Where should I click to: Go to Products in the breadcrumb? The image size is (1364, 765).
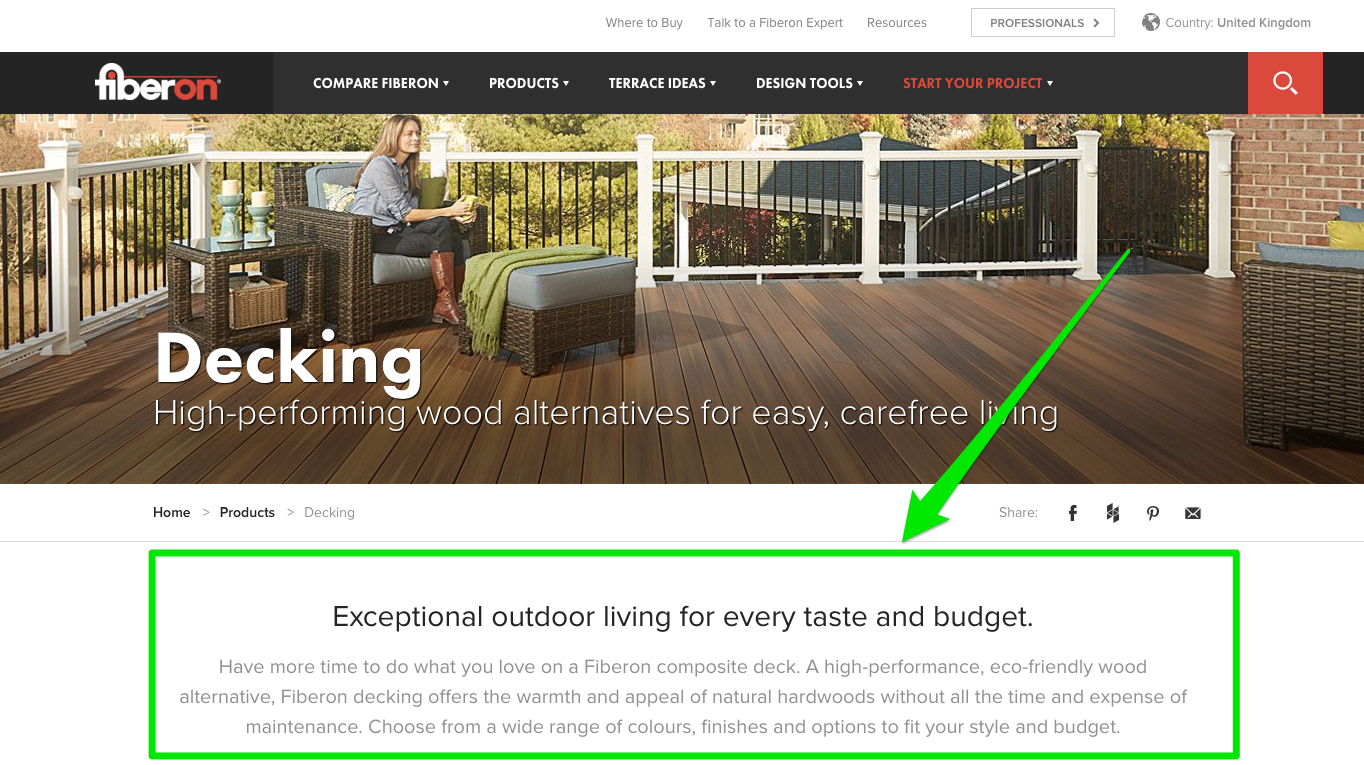point(247,512)
